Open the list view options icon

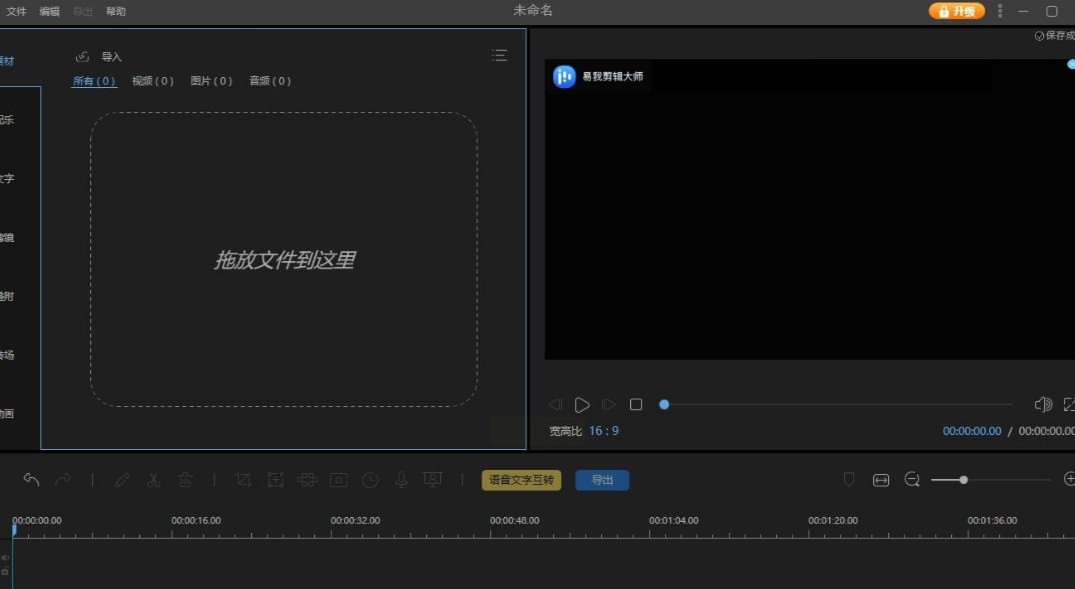499,56
